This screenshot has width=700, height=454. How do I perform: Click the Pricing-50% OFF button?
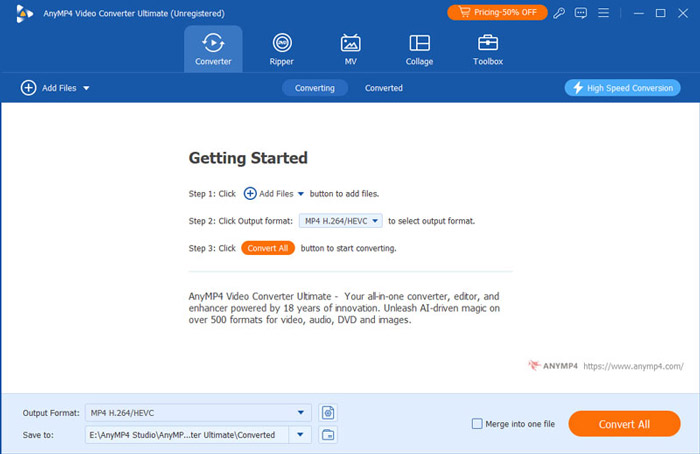(497, 12)
